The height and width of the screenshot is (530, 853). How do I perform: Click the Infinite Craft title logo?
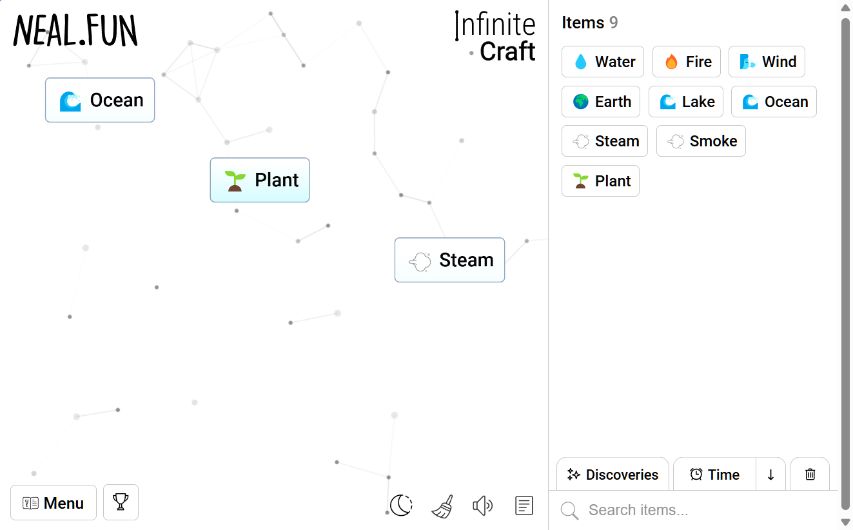click(x=495, y=37)
